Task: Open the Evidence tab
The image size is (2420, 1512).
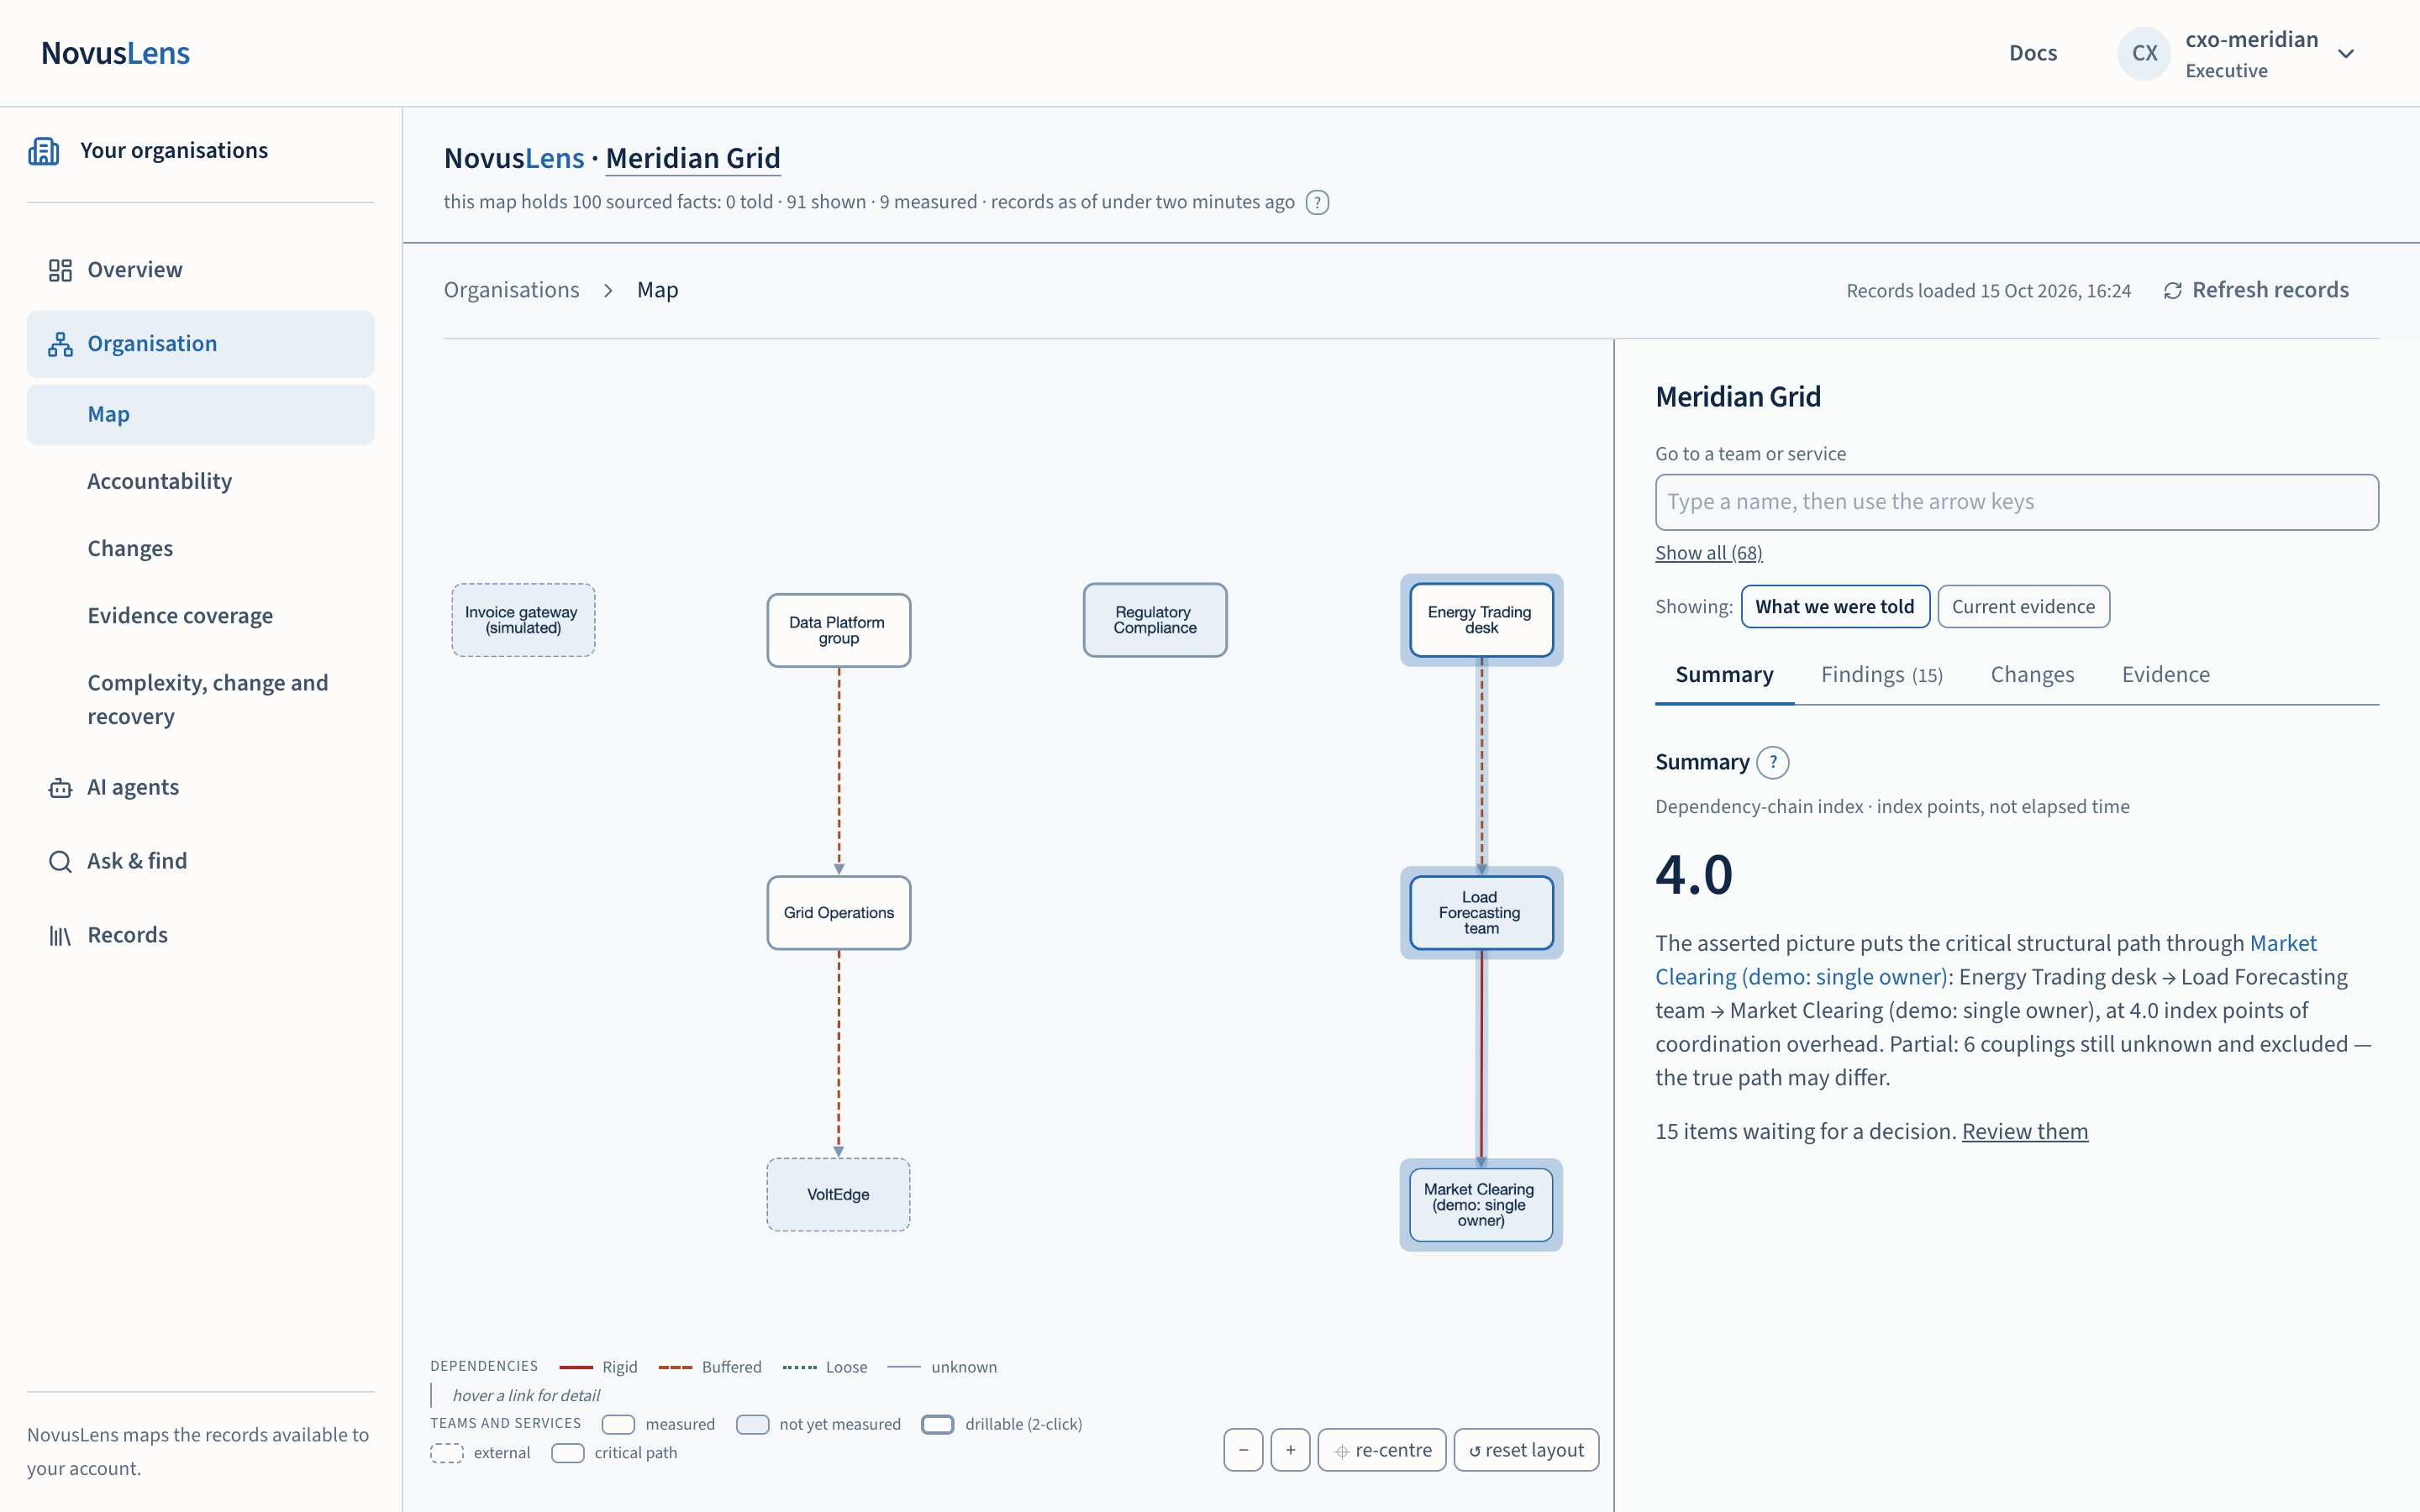Action: pyautogui.click(x=2165, y=675)
